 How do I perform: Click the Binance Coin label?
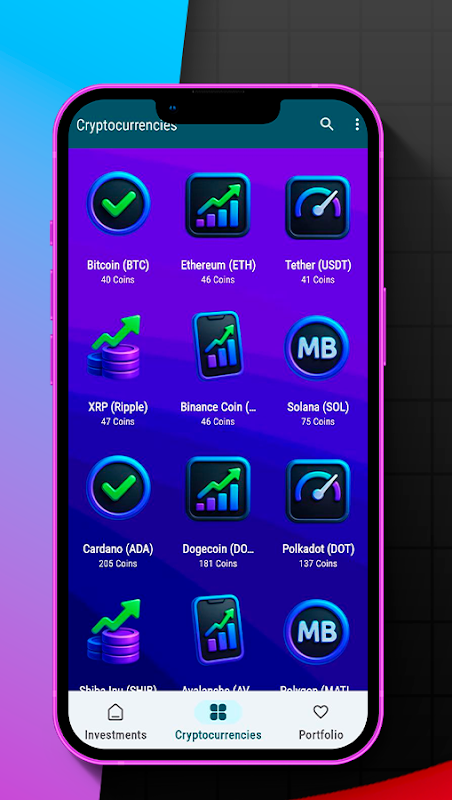pos(218,407)
